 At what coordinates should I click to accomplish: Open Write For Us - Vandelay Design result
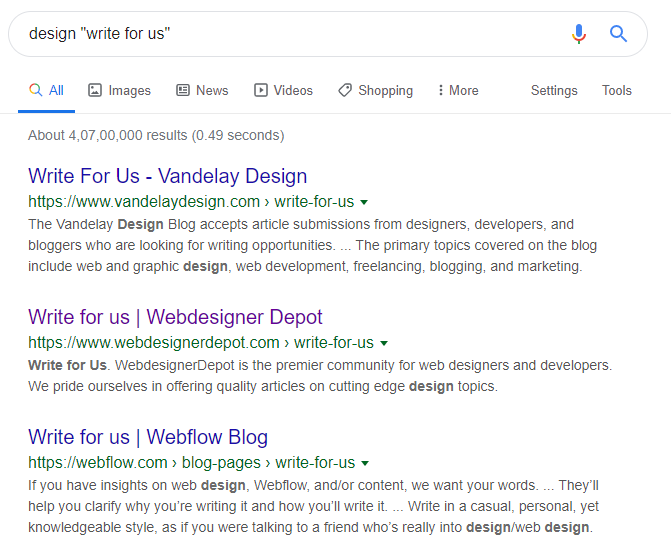point(168,176)
